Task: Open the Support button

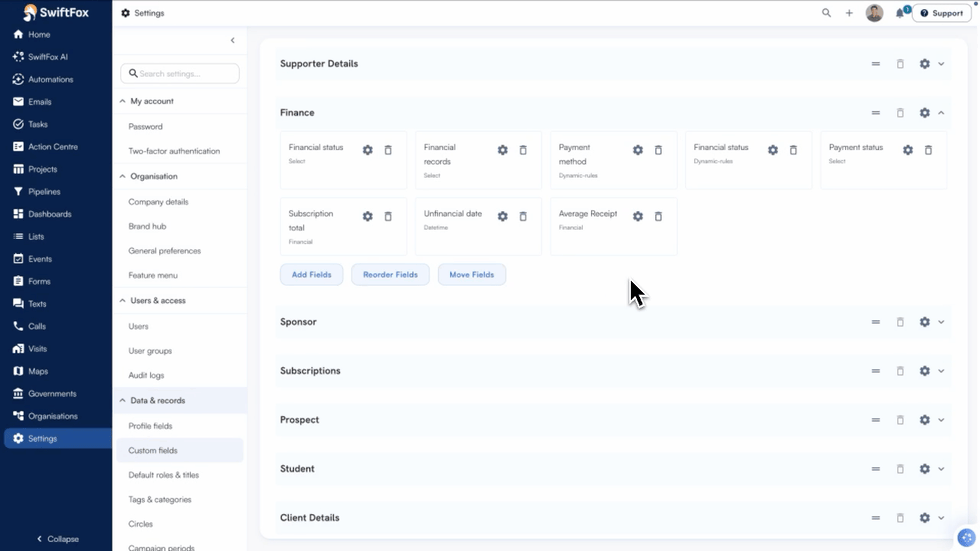Action: click(942, 13)
